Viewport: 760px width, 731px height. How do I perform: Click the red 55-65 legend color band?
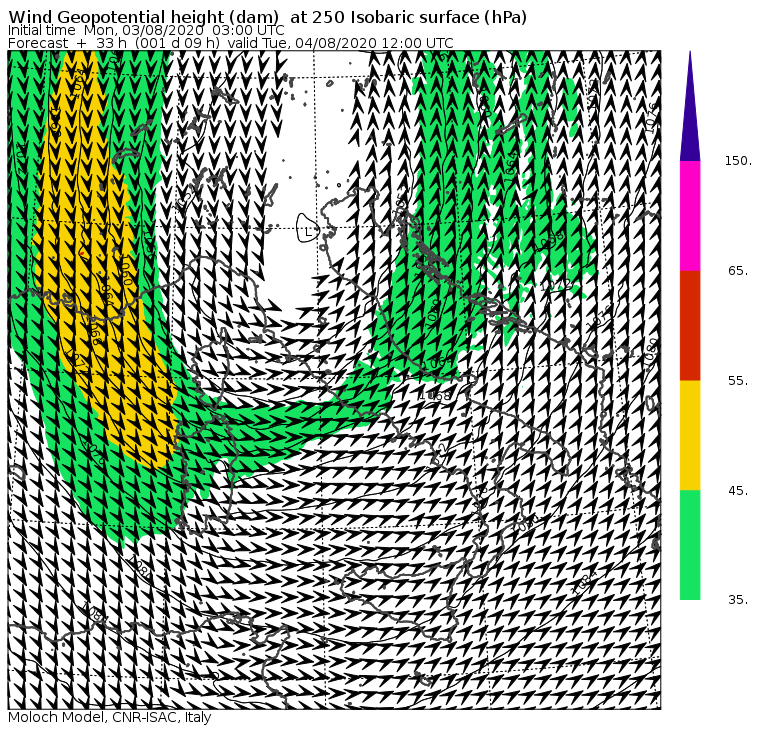(690, 326)
